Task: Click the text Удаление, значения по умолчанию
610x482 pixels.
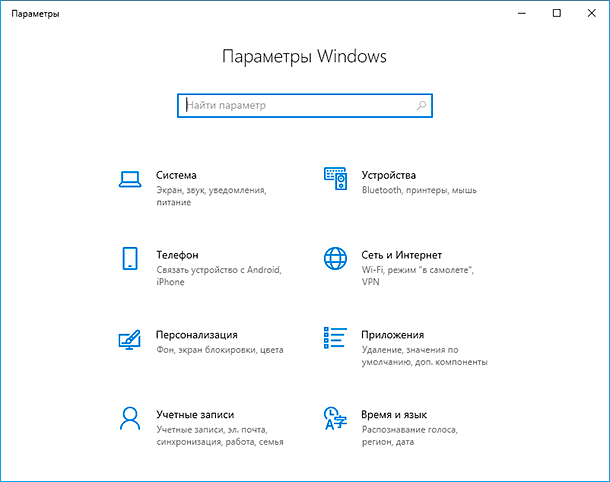Action: tap(424, 356)
